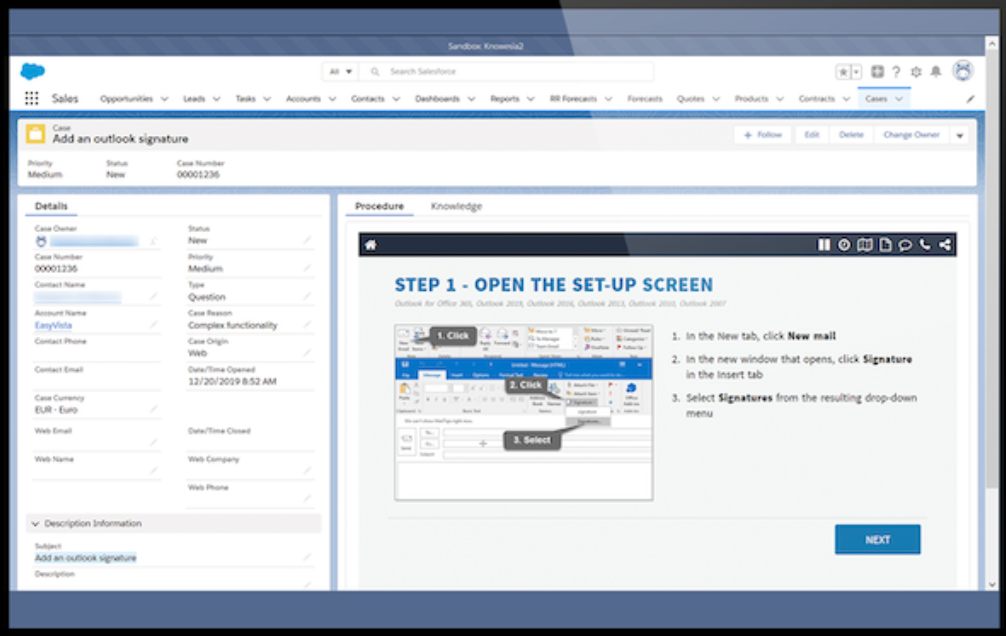Open the Setup gear icon
1006x636 pixels.
coord(916,72)
